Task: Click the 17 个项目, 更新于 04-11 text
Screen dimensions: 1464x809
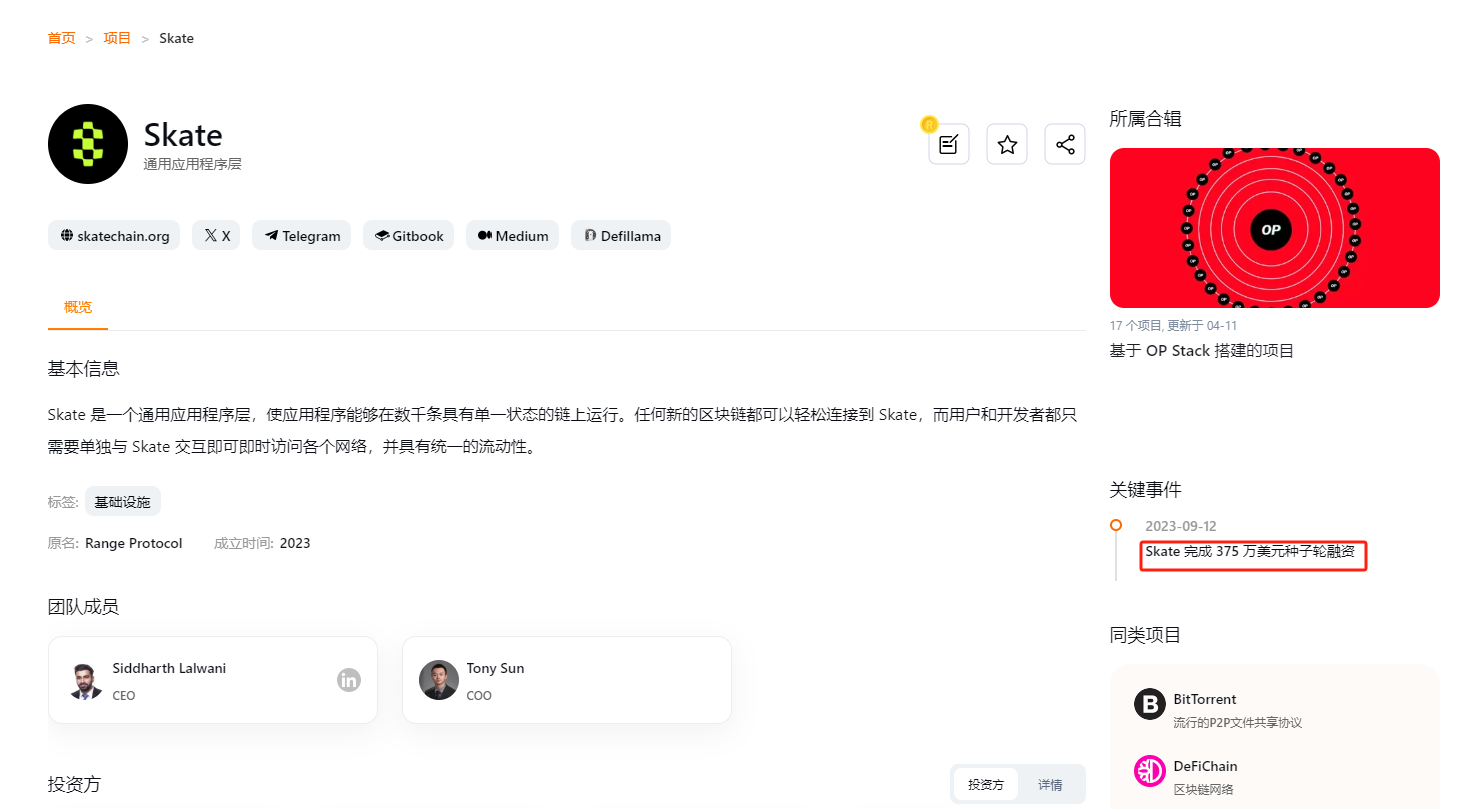Action: tap(1173, 326)
